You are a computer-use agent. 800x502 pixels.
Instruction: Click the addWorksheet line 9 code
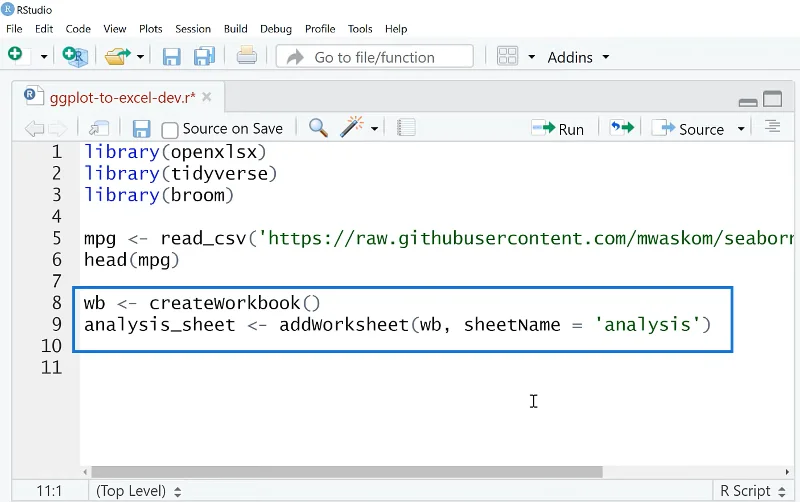[x=397, y=325]
